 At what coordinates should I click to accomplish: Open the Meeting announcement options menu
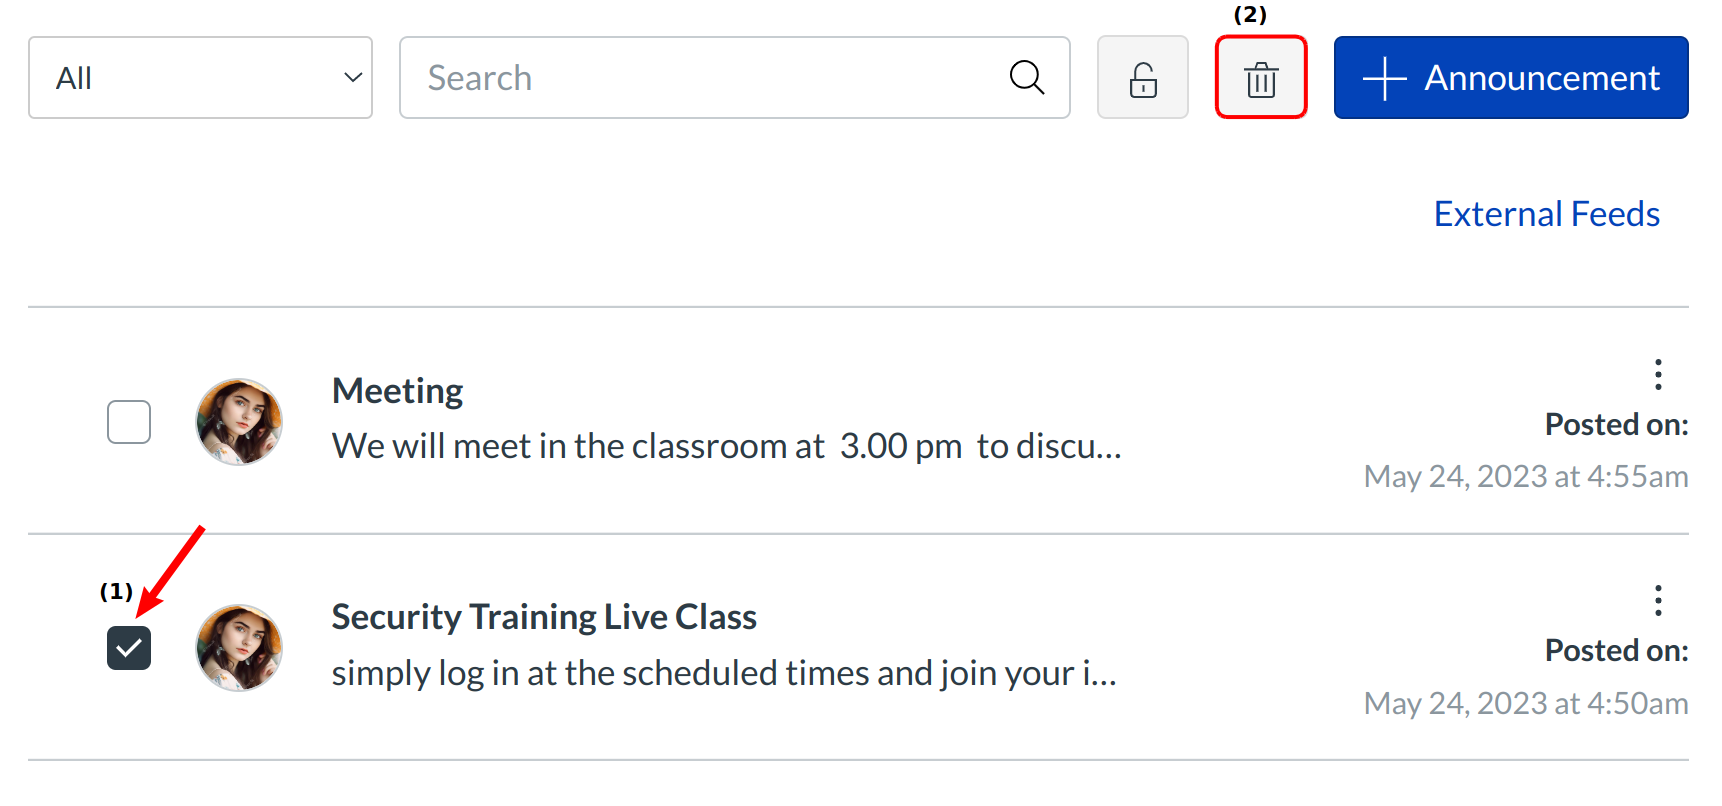[1658, 374]
